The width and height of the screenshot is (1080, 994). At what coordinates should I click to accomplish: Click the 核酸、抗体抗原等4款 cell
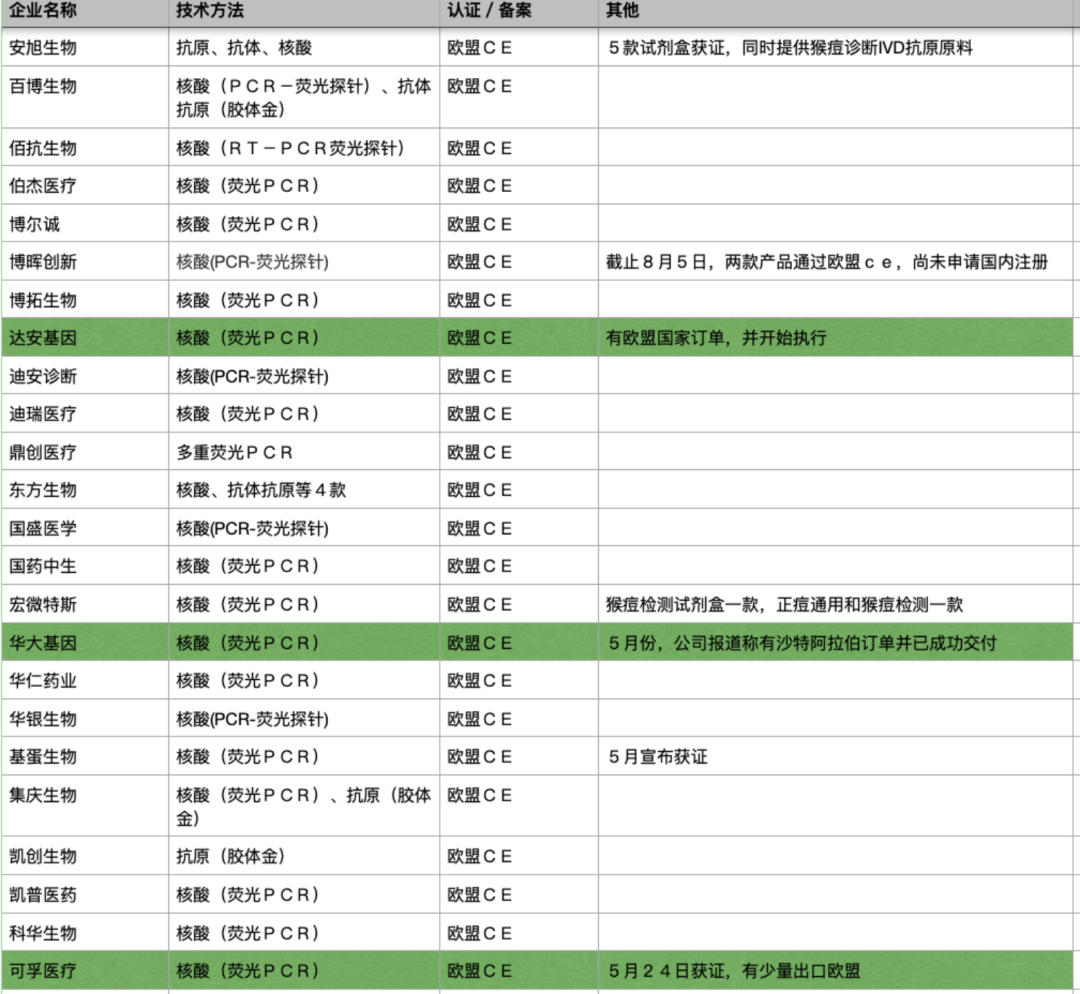304,490
